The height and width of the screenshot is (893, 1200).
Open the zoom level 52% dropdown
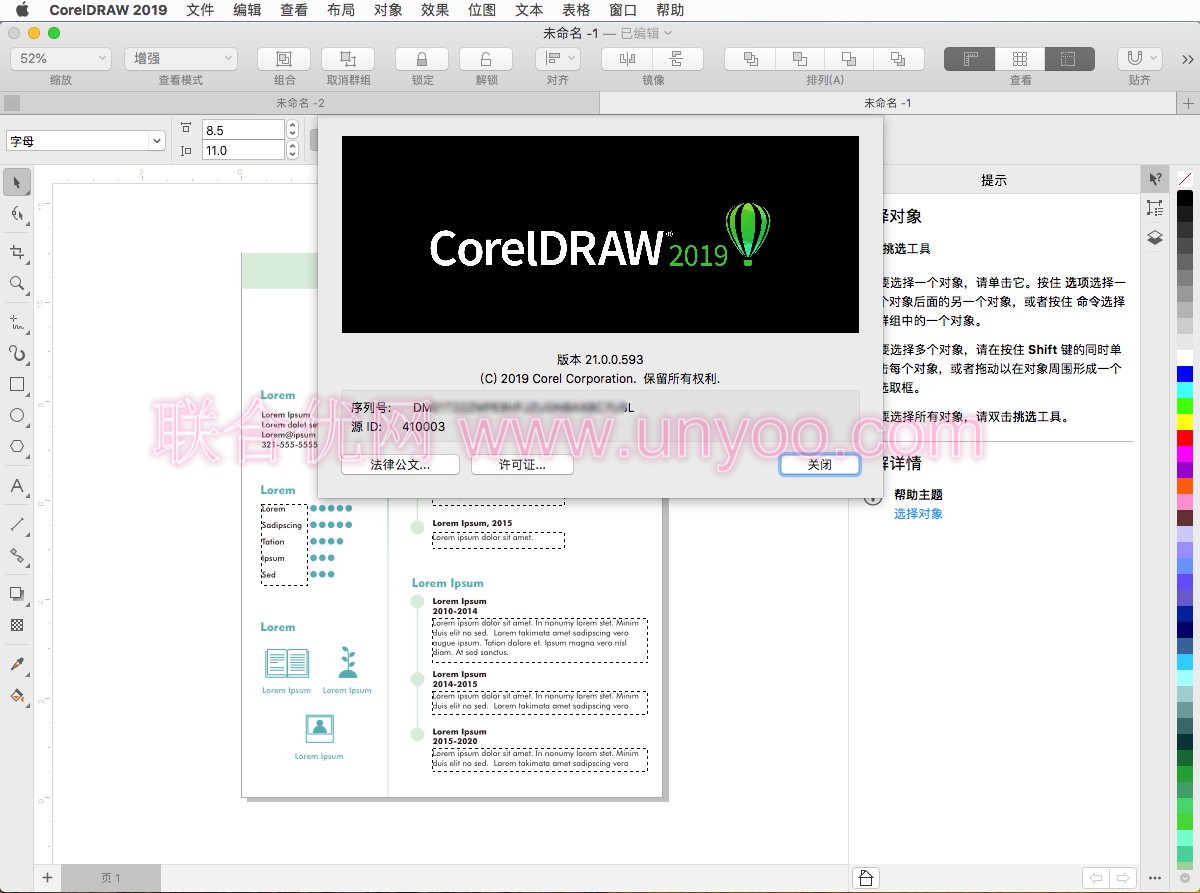pyautogui.click(x=60, y=59)
